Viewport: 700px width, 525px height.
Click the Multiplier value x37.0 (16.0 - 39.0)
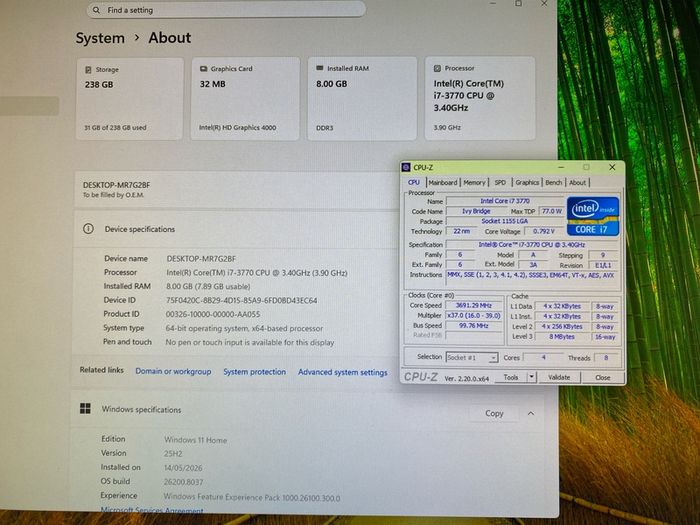click(473, 316)
